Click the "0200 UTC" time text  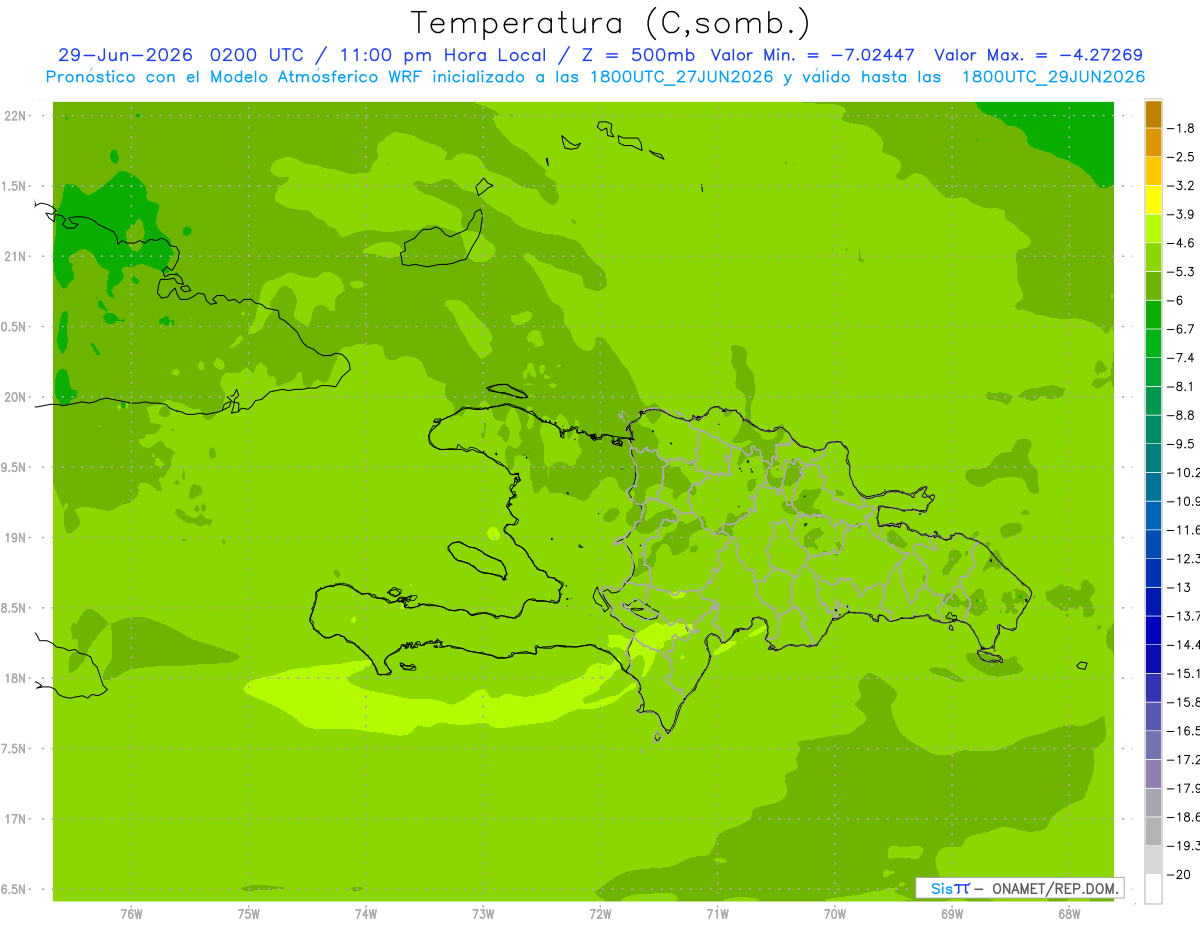[x=257, y=55]
